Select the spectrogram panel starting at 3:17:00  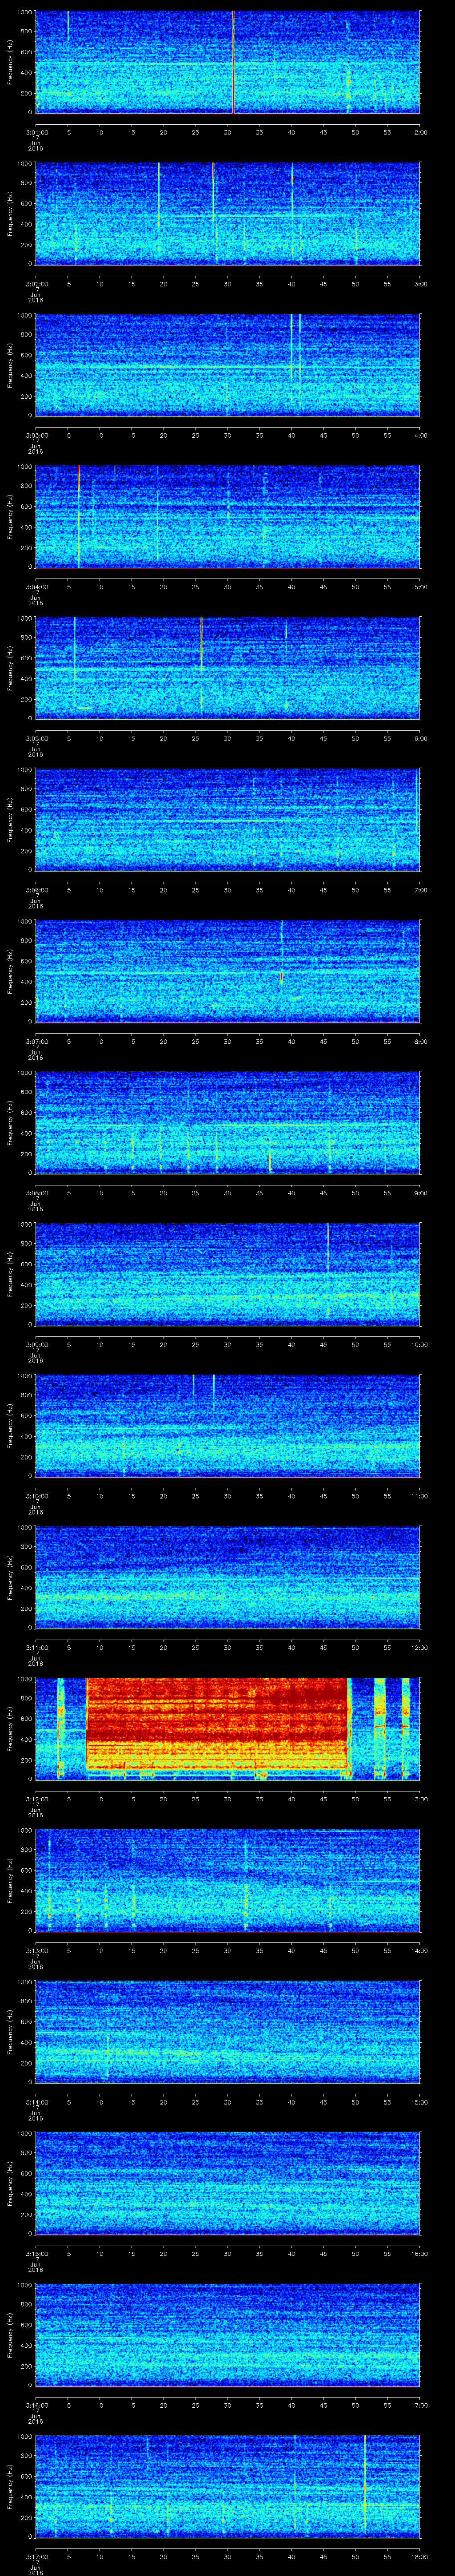[x=228, y=2486]
